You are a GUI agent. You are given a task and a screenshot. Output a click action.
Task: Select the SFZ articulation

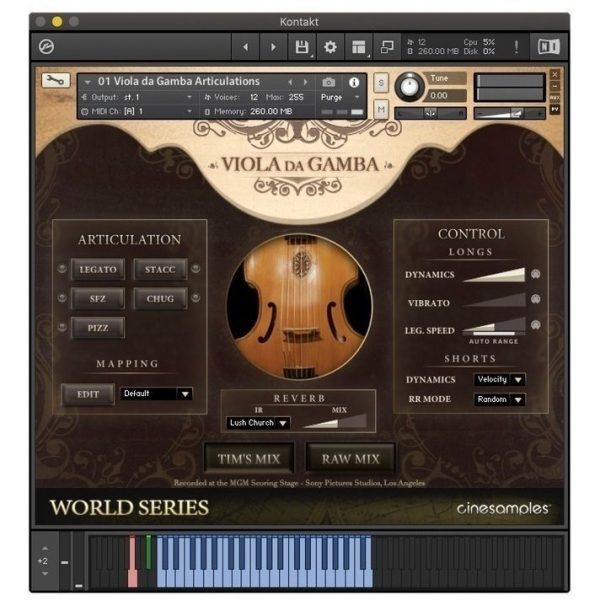pos(98,298)
